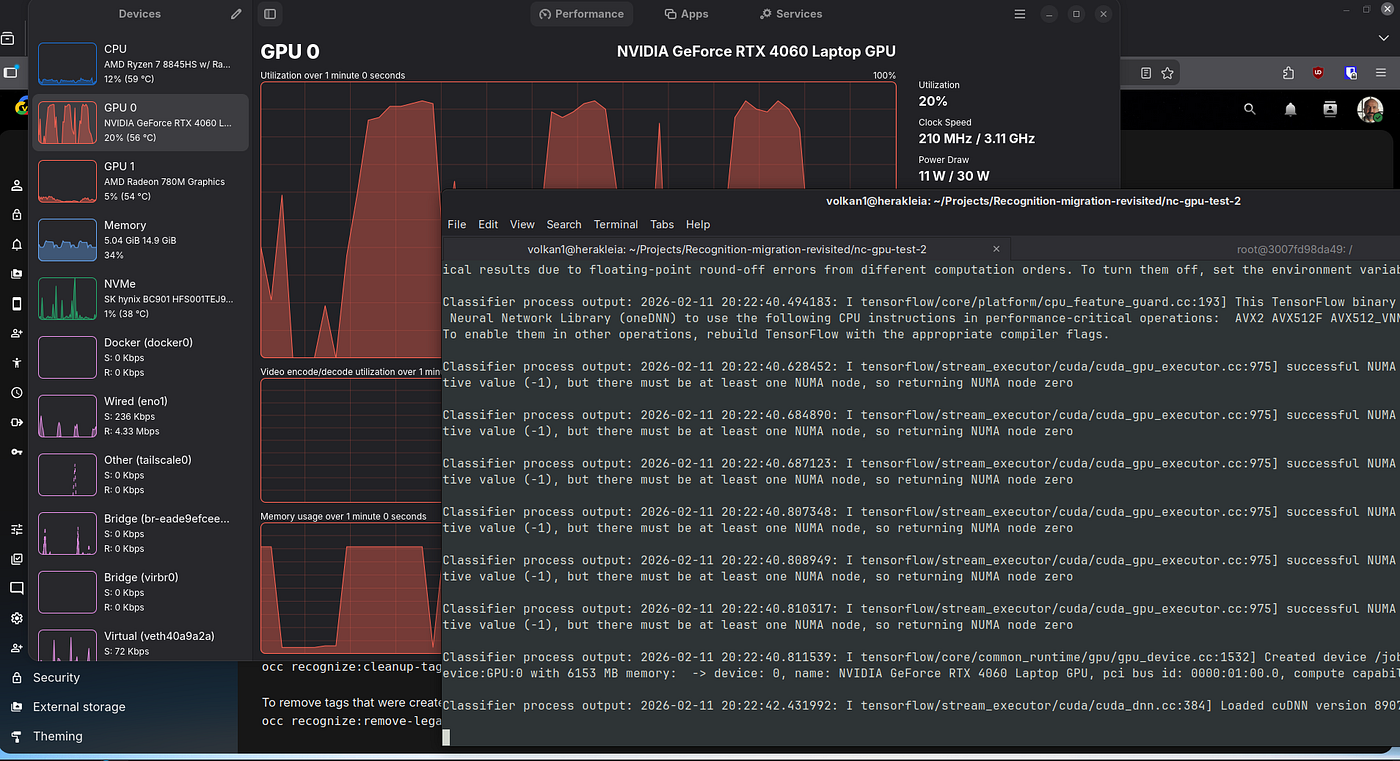Screen dimensions: 1400x761
Task: Open Theming in Nextcloud settings sidebar
Action: pyautogui.click(x=57, y=736)
